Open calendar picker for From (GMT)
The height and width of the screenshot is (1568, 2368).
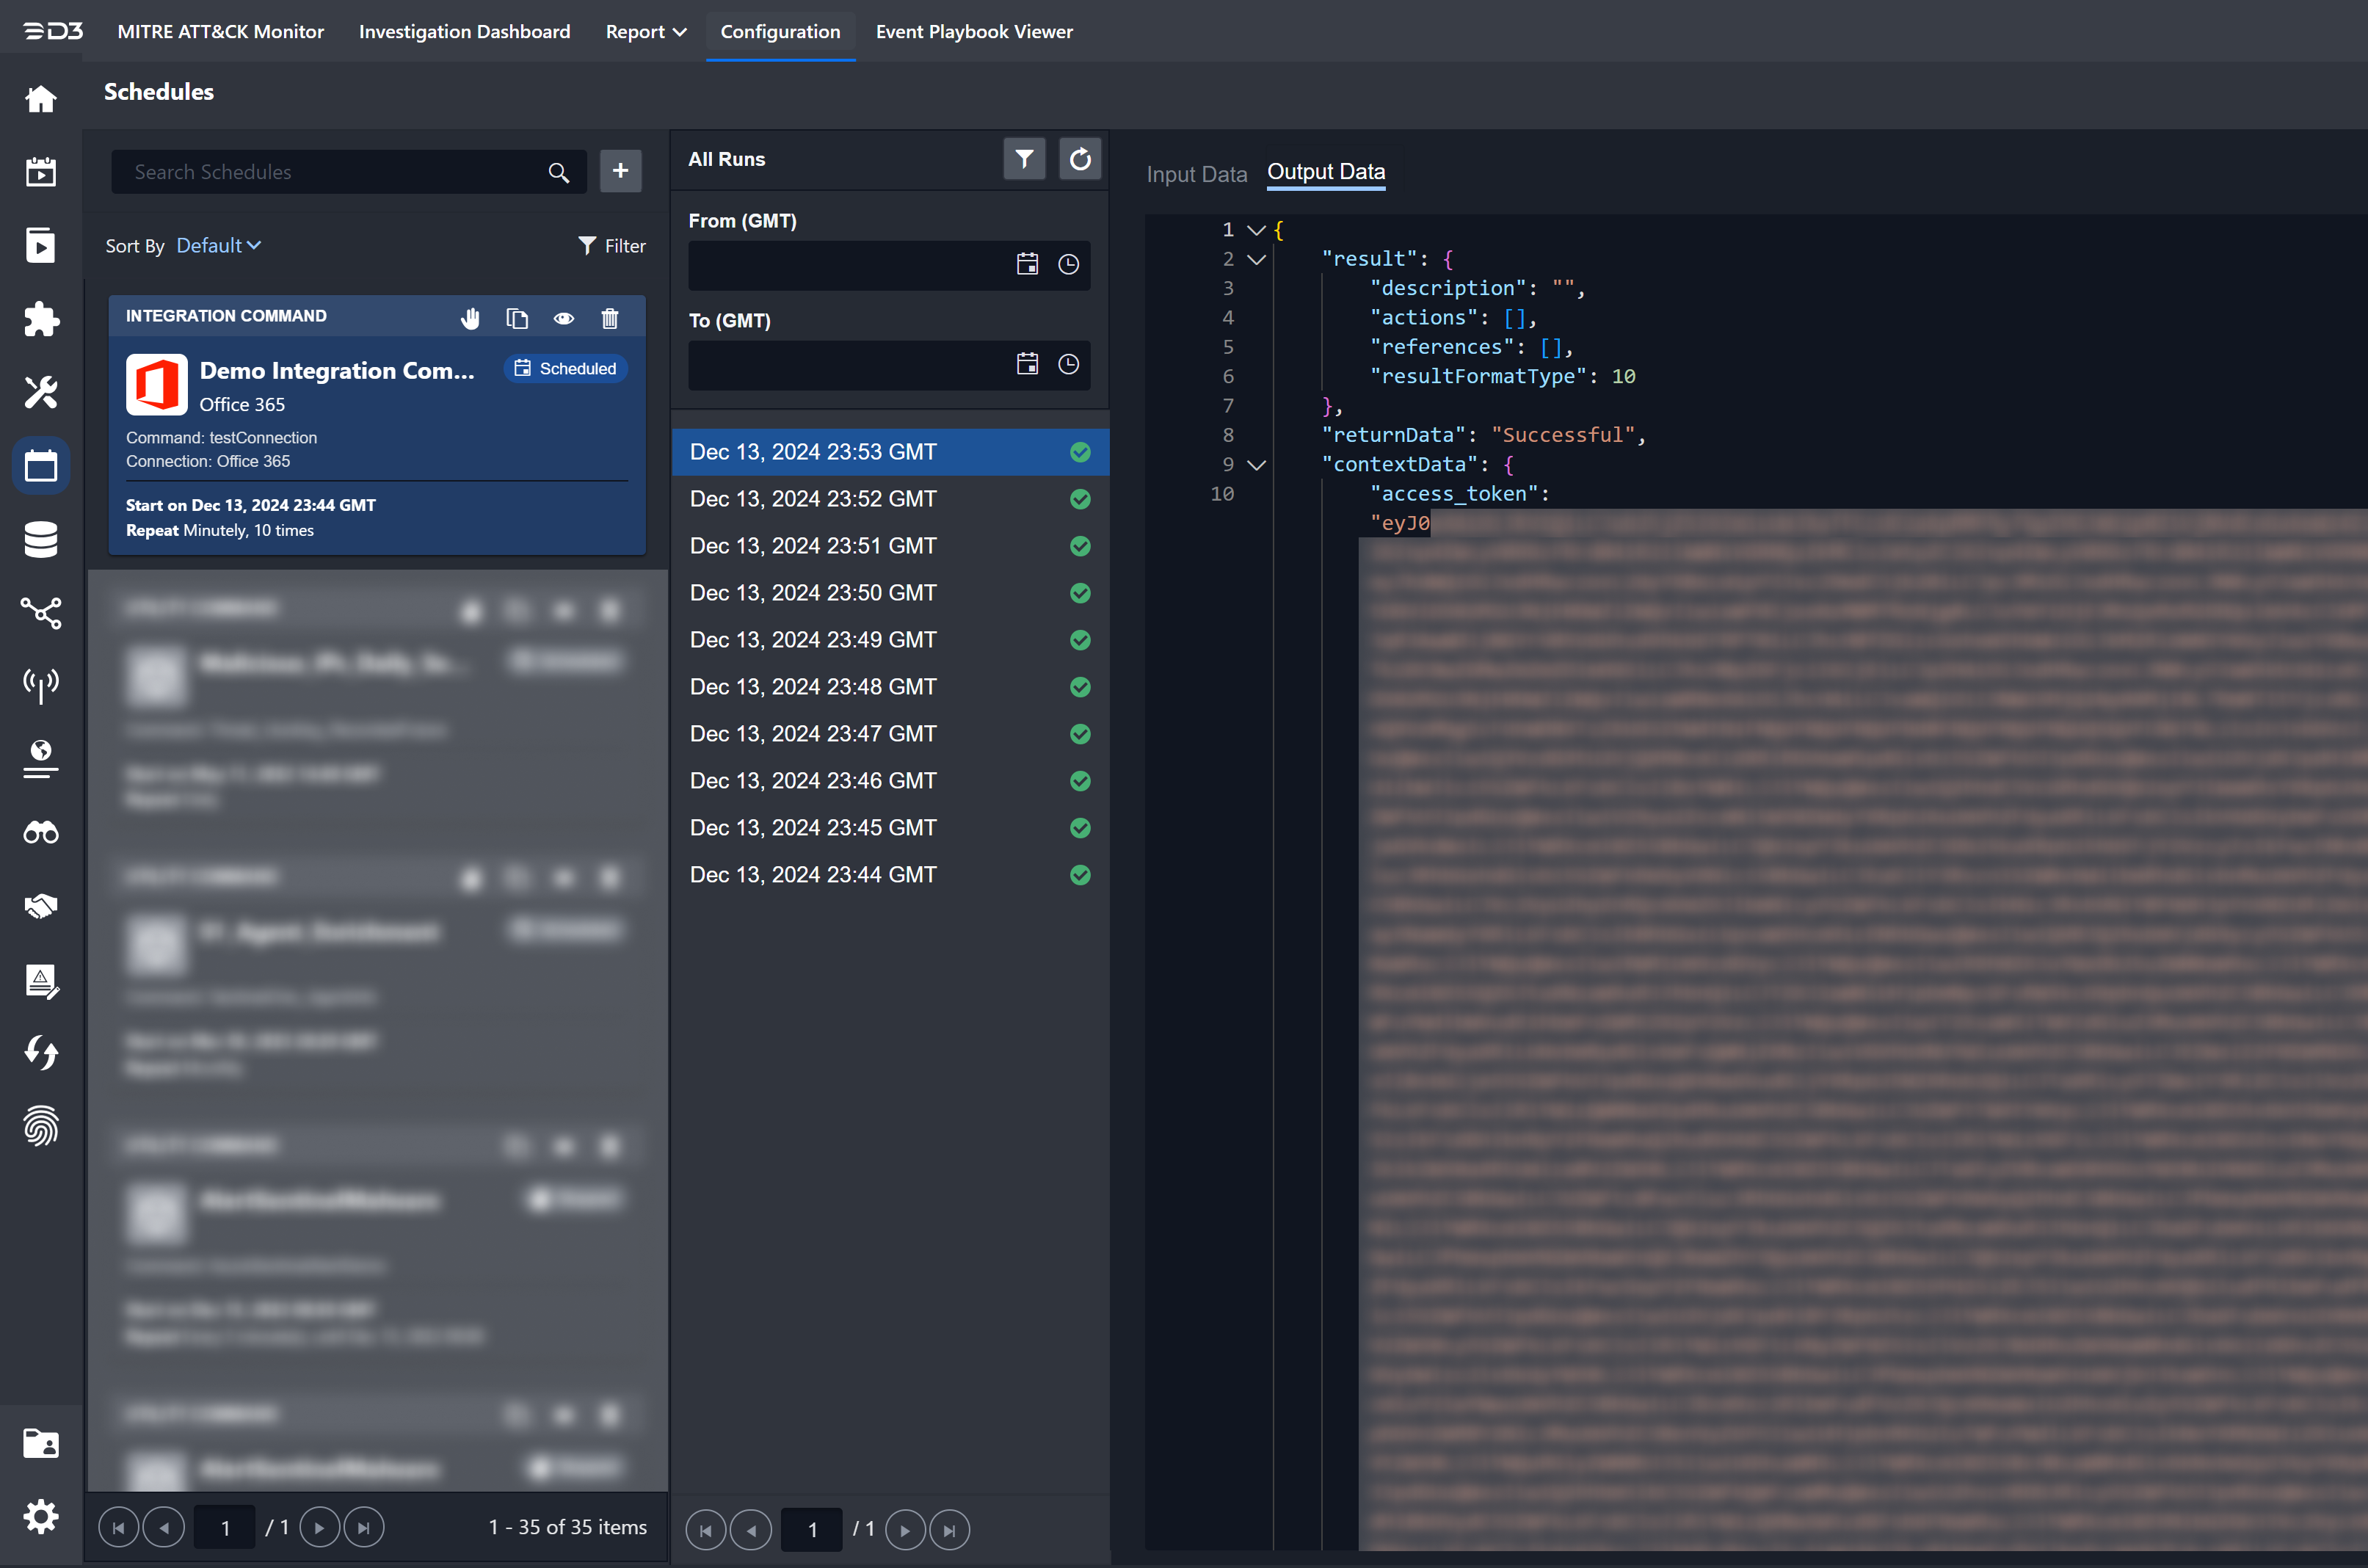coord(1027,265)
